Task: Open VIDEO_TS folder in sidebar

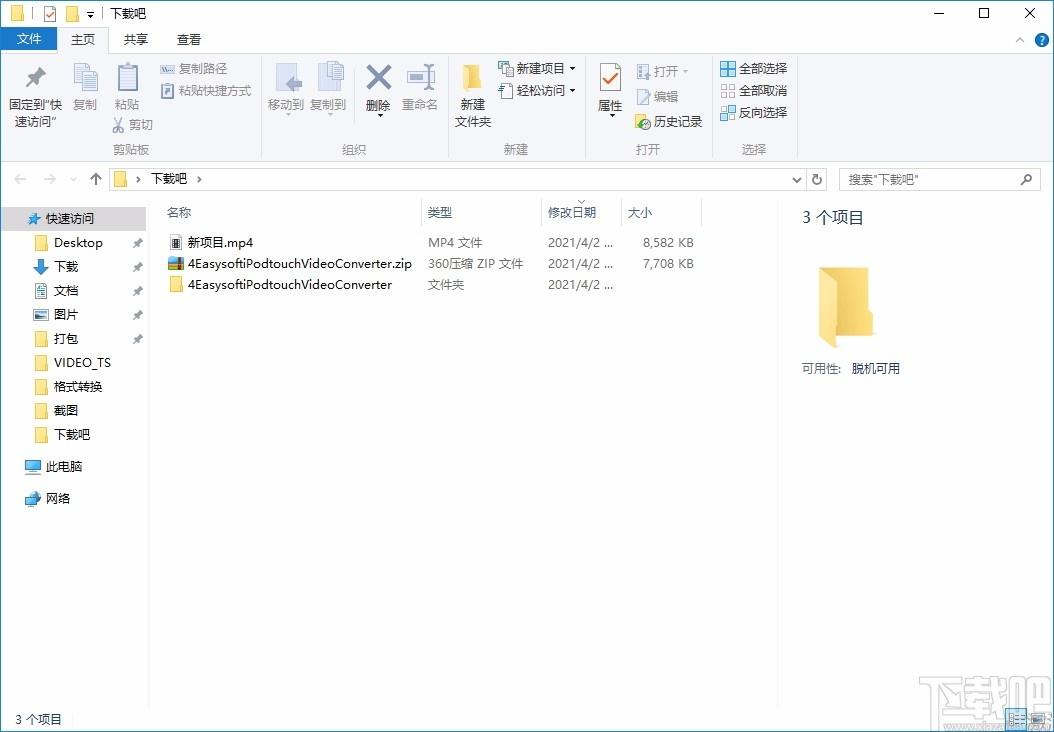Action: coord(82,363)
